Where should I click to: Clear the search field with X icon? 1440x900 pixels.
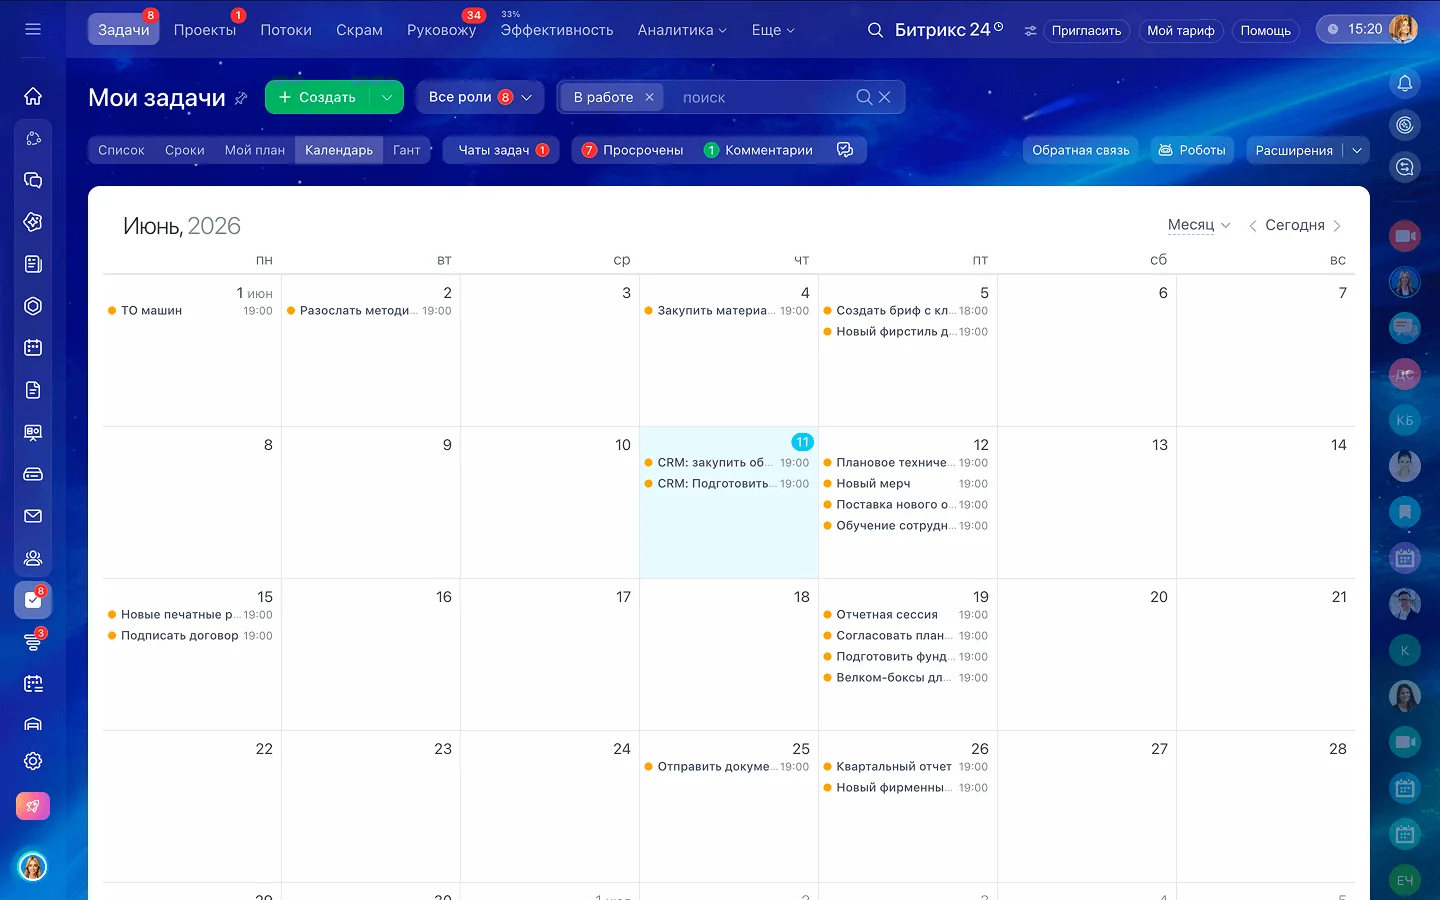[884, 97]
